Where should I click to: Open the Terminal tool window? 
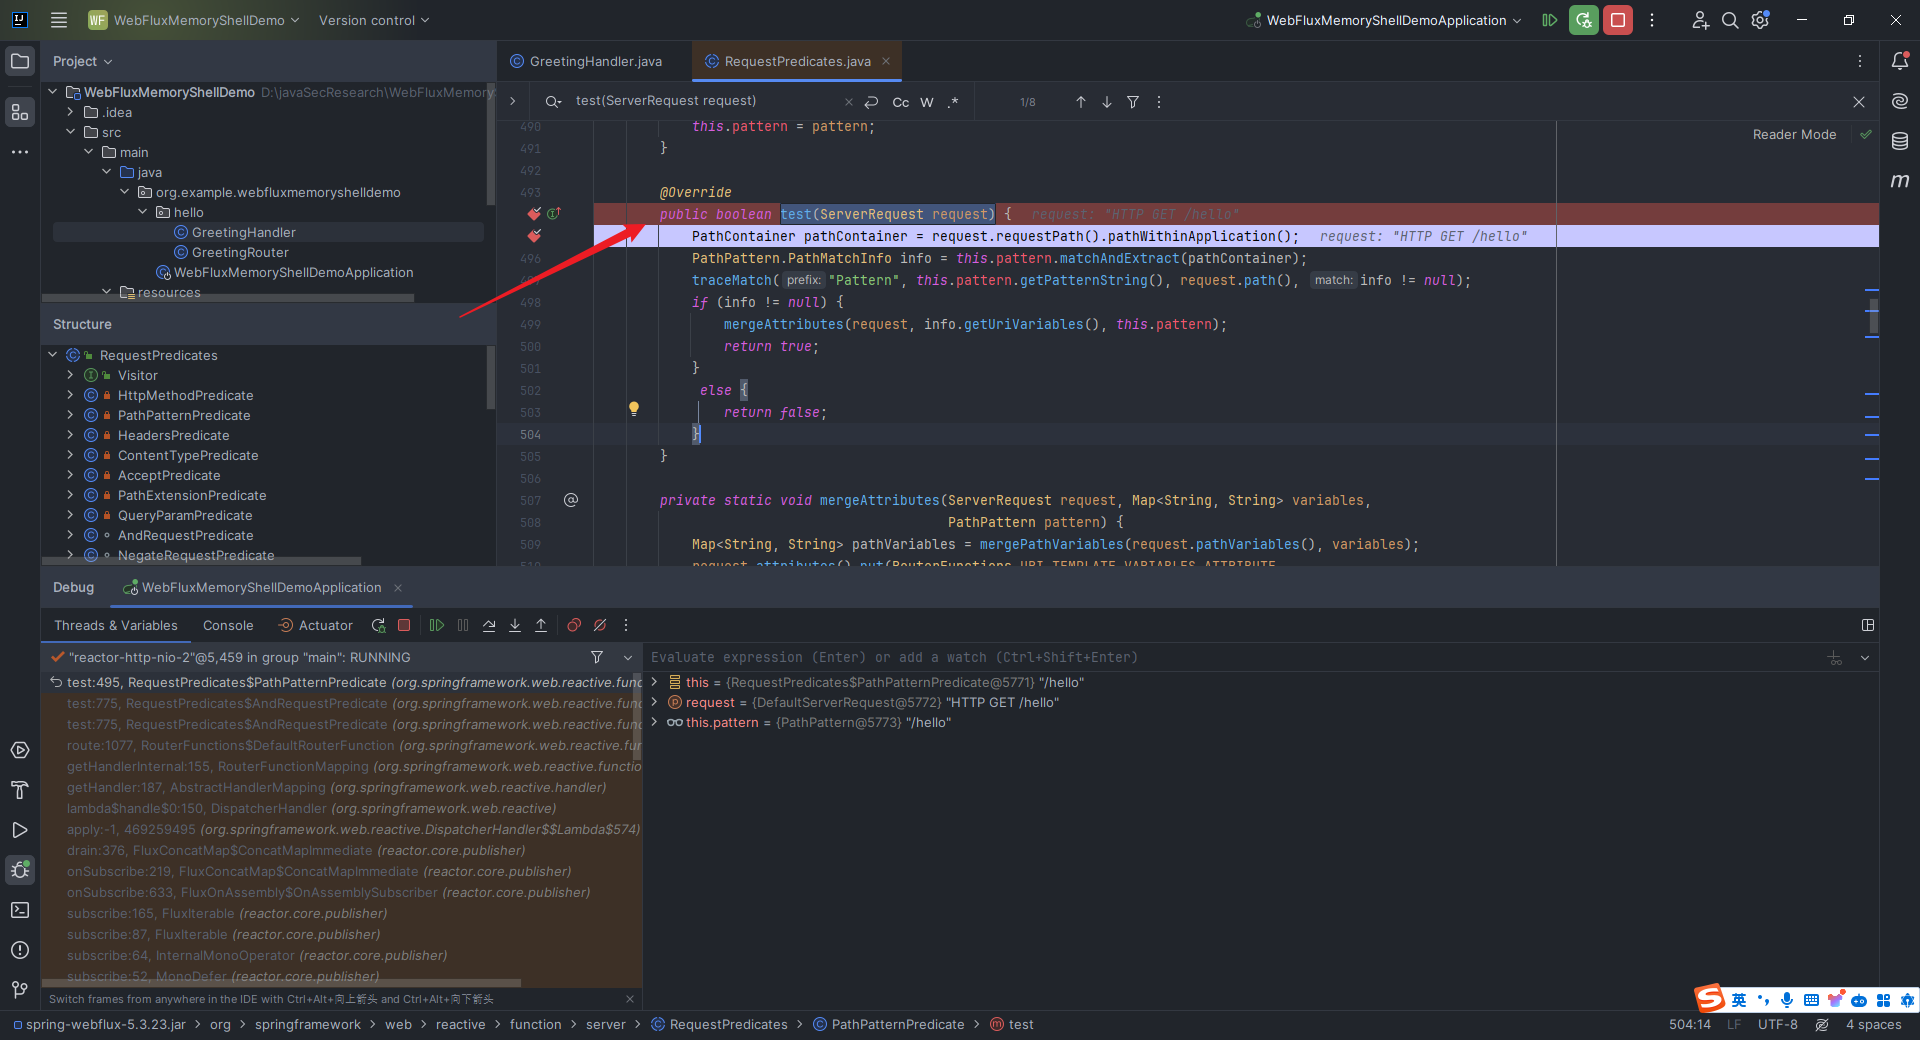pos(20,910)
